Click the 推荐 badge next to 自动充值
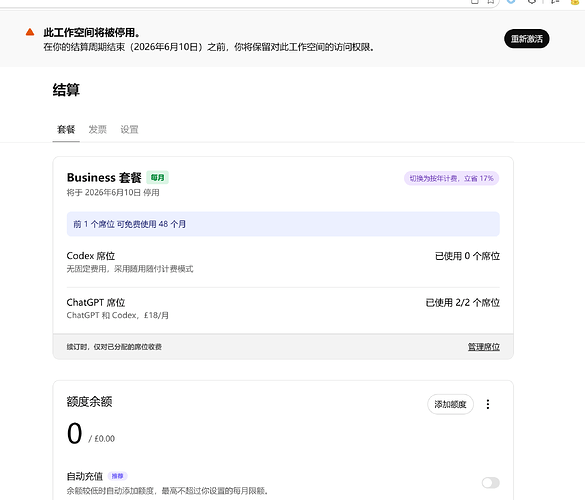The height and width of the screenshot is (500, 585). (x=118, y=476)
